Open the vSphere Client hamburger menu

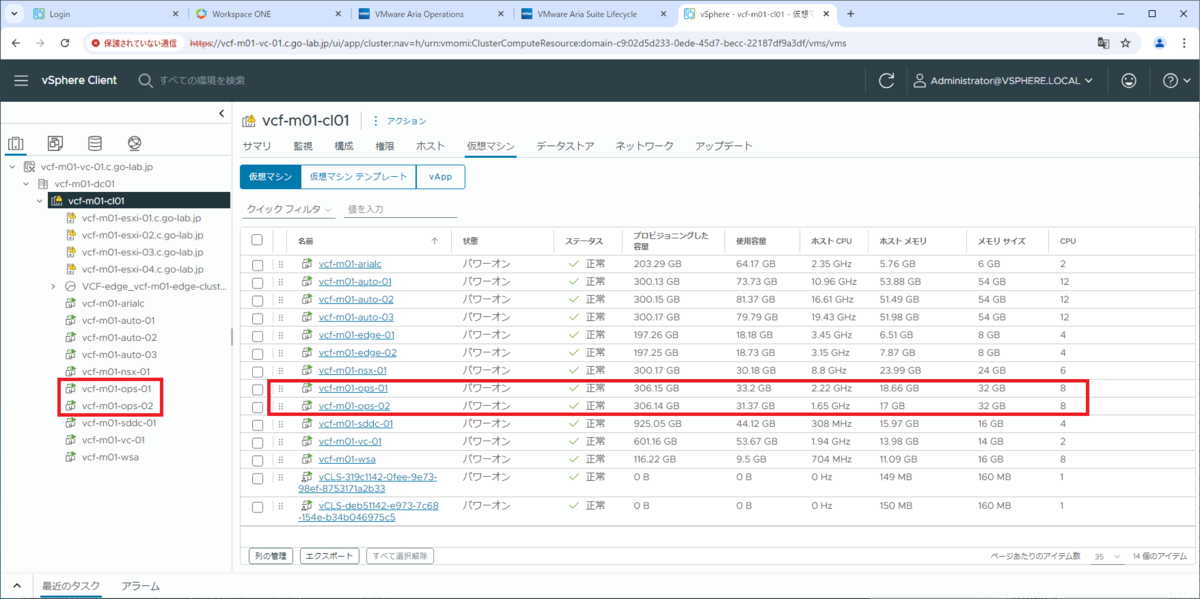(x=22, y=80)
